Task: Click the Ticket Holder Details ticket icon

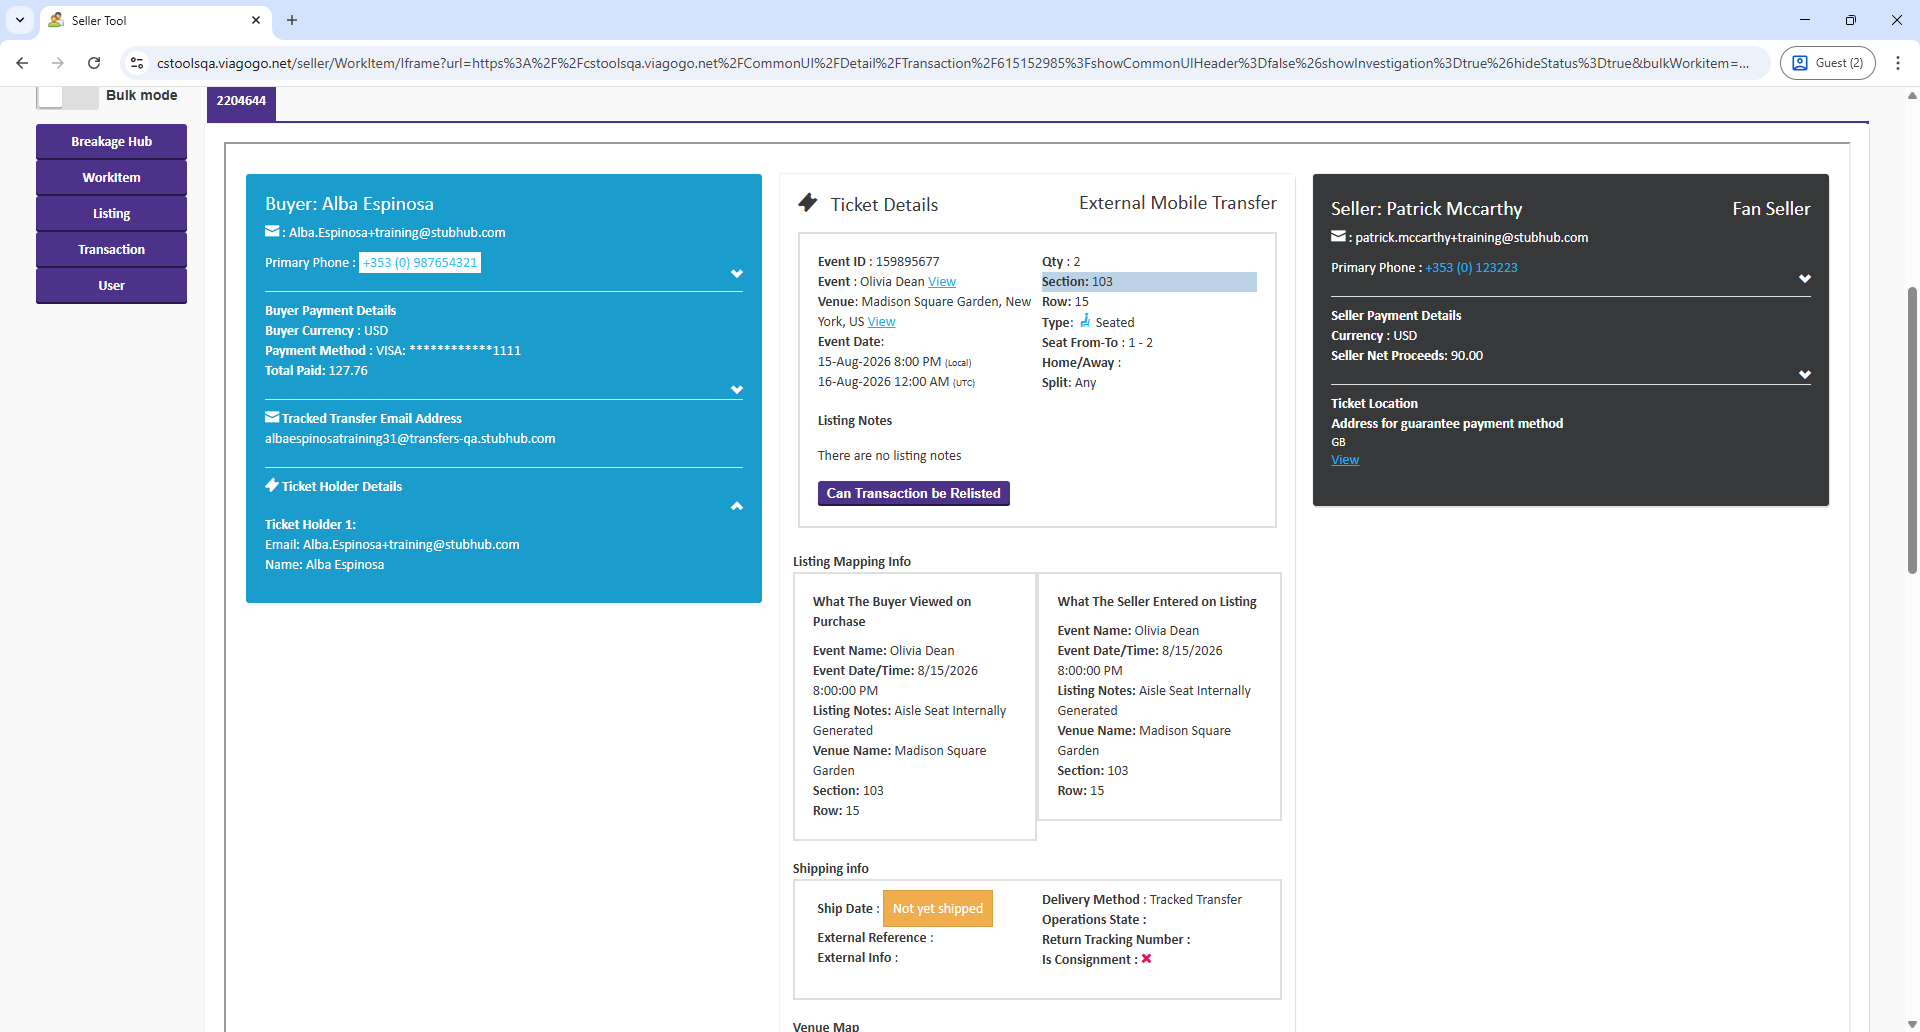Action: 272,486
